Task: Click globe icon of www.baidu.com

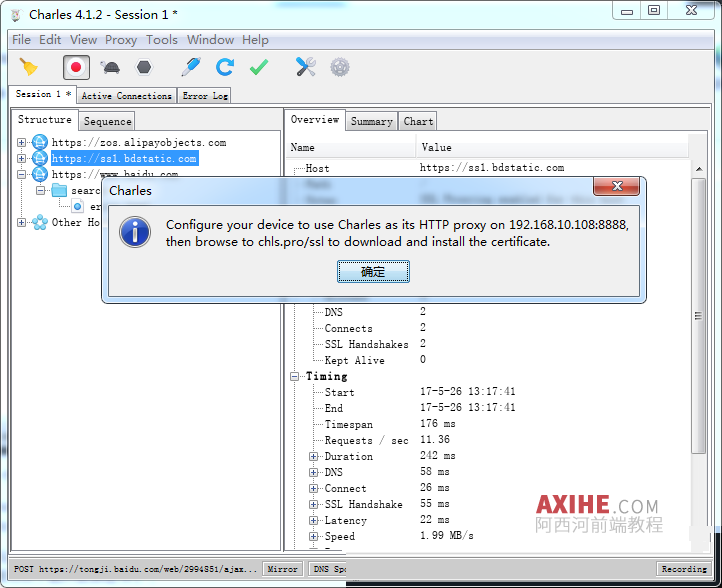Action: click(40, 175)
